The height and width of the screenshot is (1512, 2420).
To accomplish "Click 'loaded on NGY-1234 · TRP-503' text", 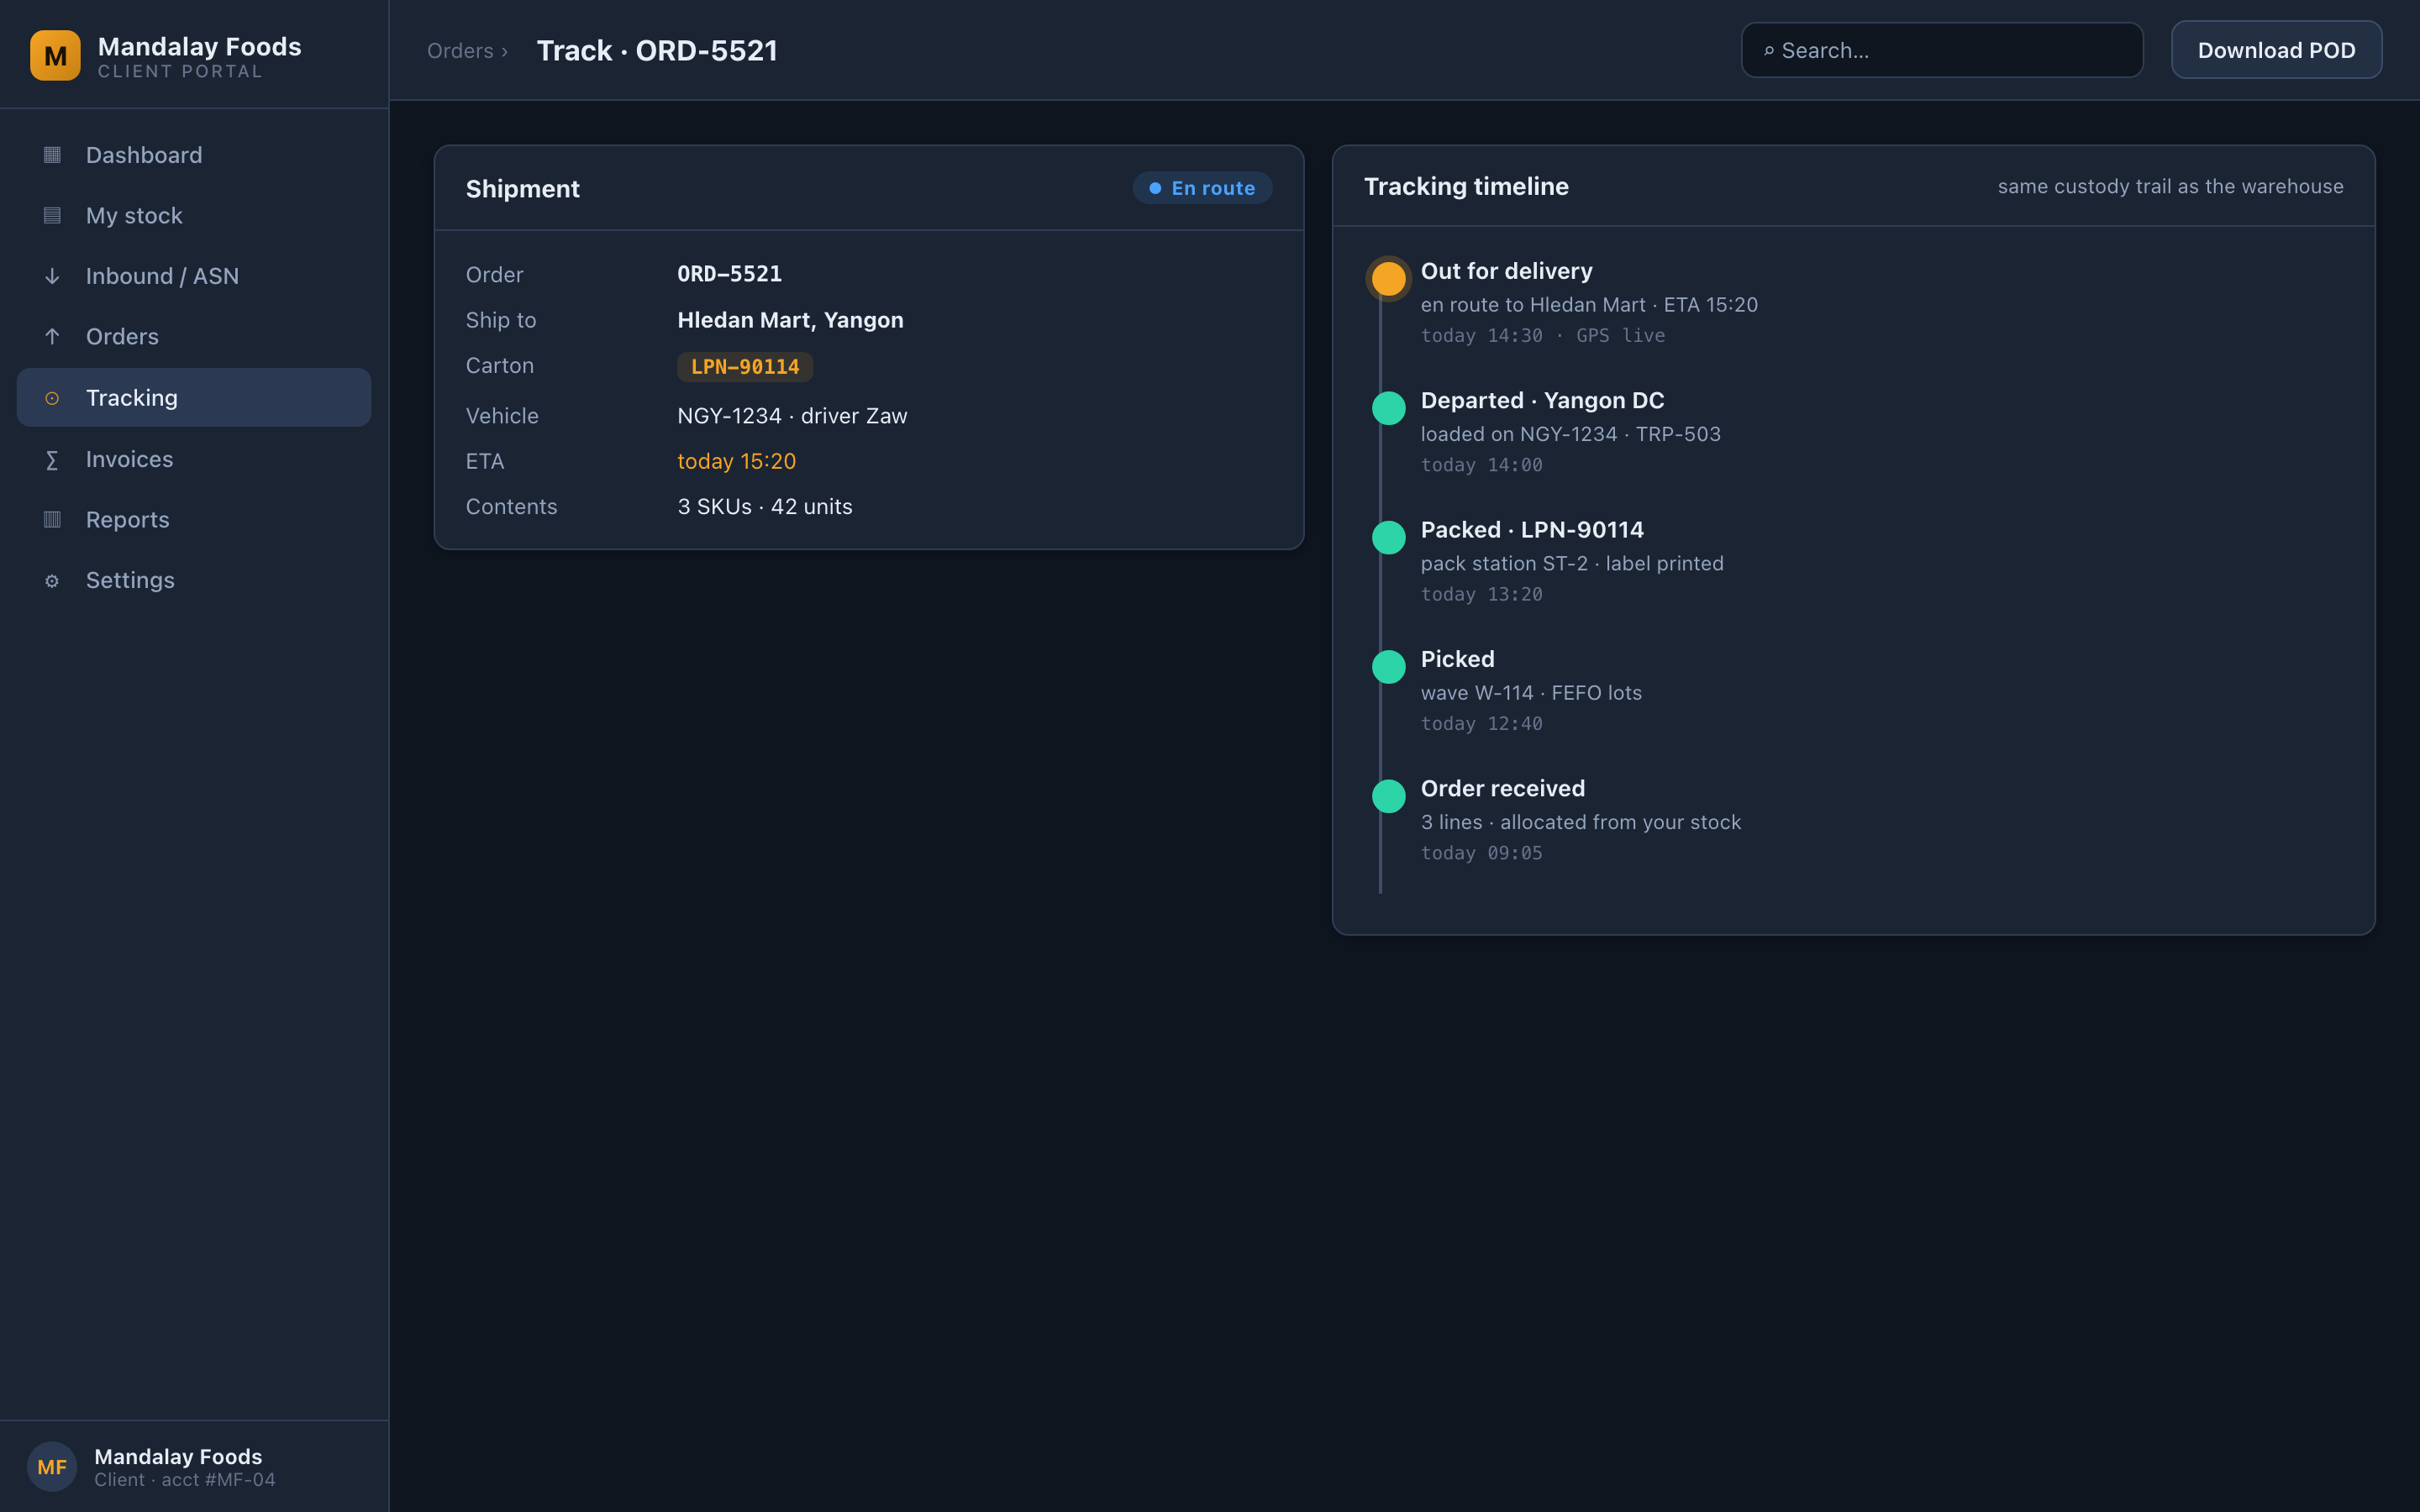I will [x=1570, y=434].
